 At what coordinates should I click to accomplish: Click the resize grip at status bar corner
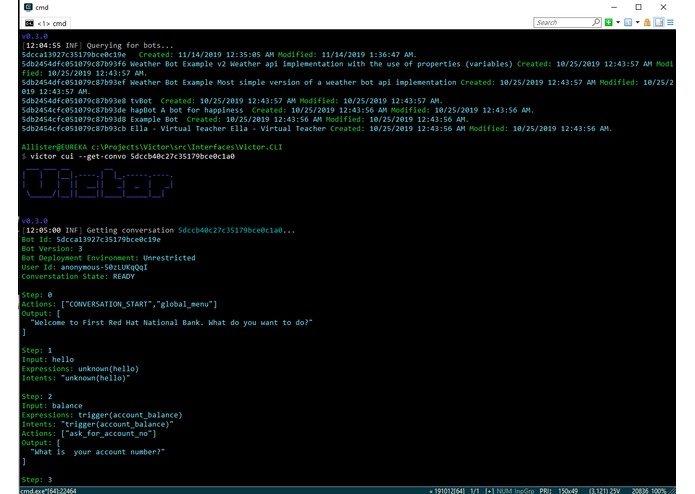(x=672, y=490)
